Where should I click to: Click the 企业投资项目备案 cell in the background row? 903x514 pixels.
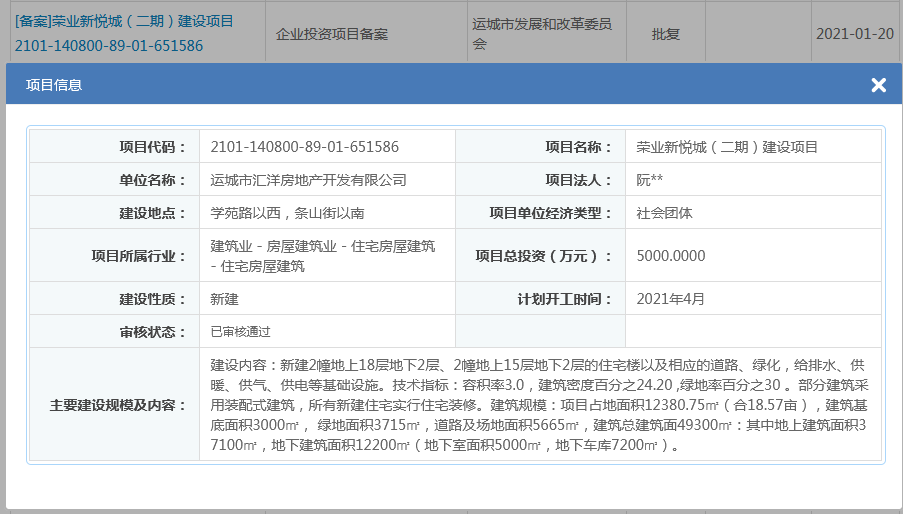(332, 34)
